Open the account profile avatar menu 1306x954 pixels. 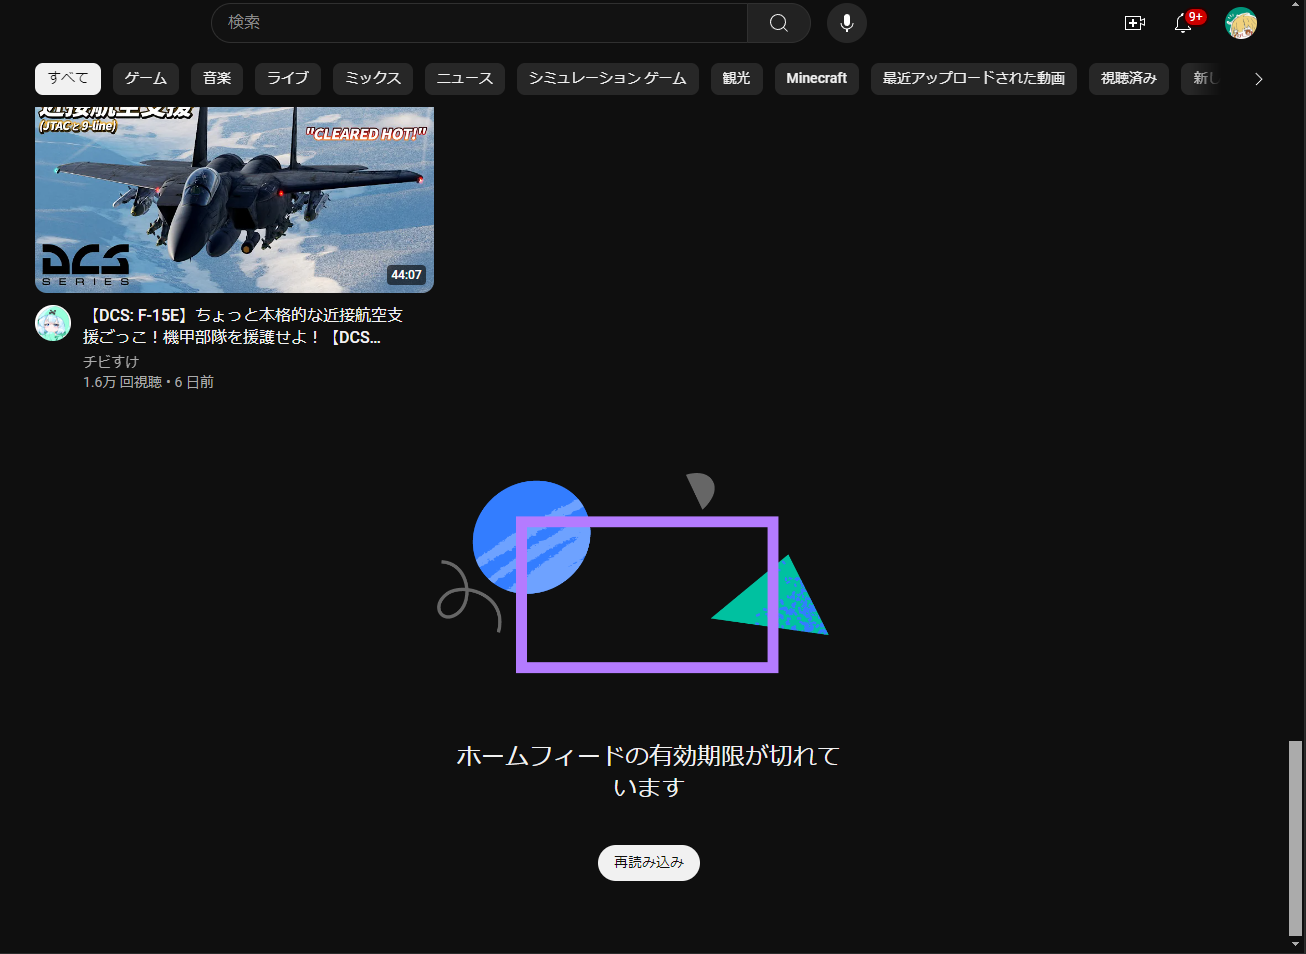(x=1241, y=23)
